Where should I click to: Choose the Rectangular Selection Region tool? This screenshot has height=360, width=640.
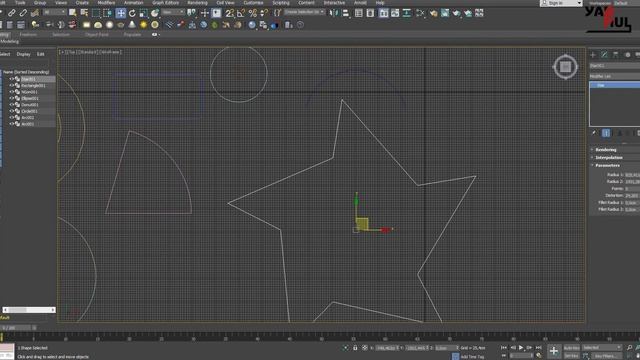click(96, 13)
